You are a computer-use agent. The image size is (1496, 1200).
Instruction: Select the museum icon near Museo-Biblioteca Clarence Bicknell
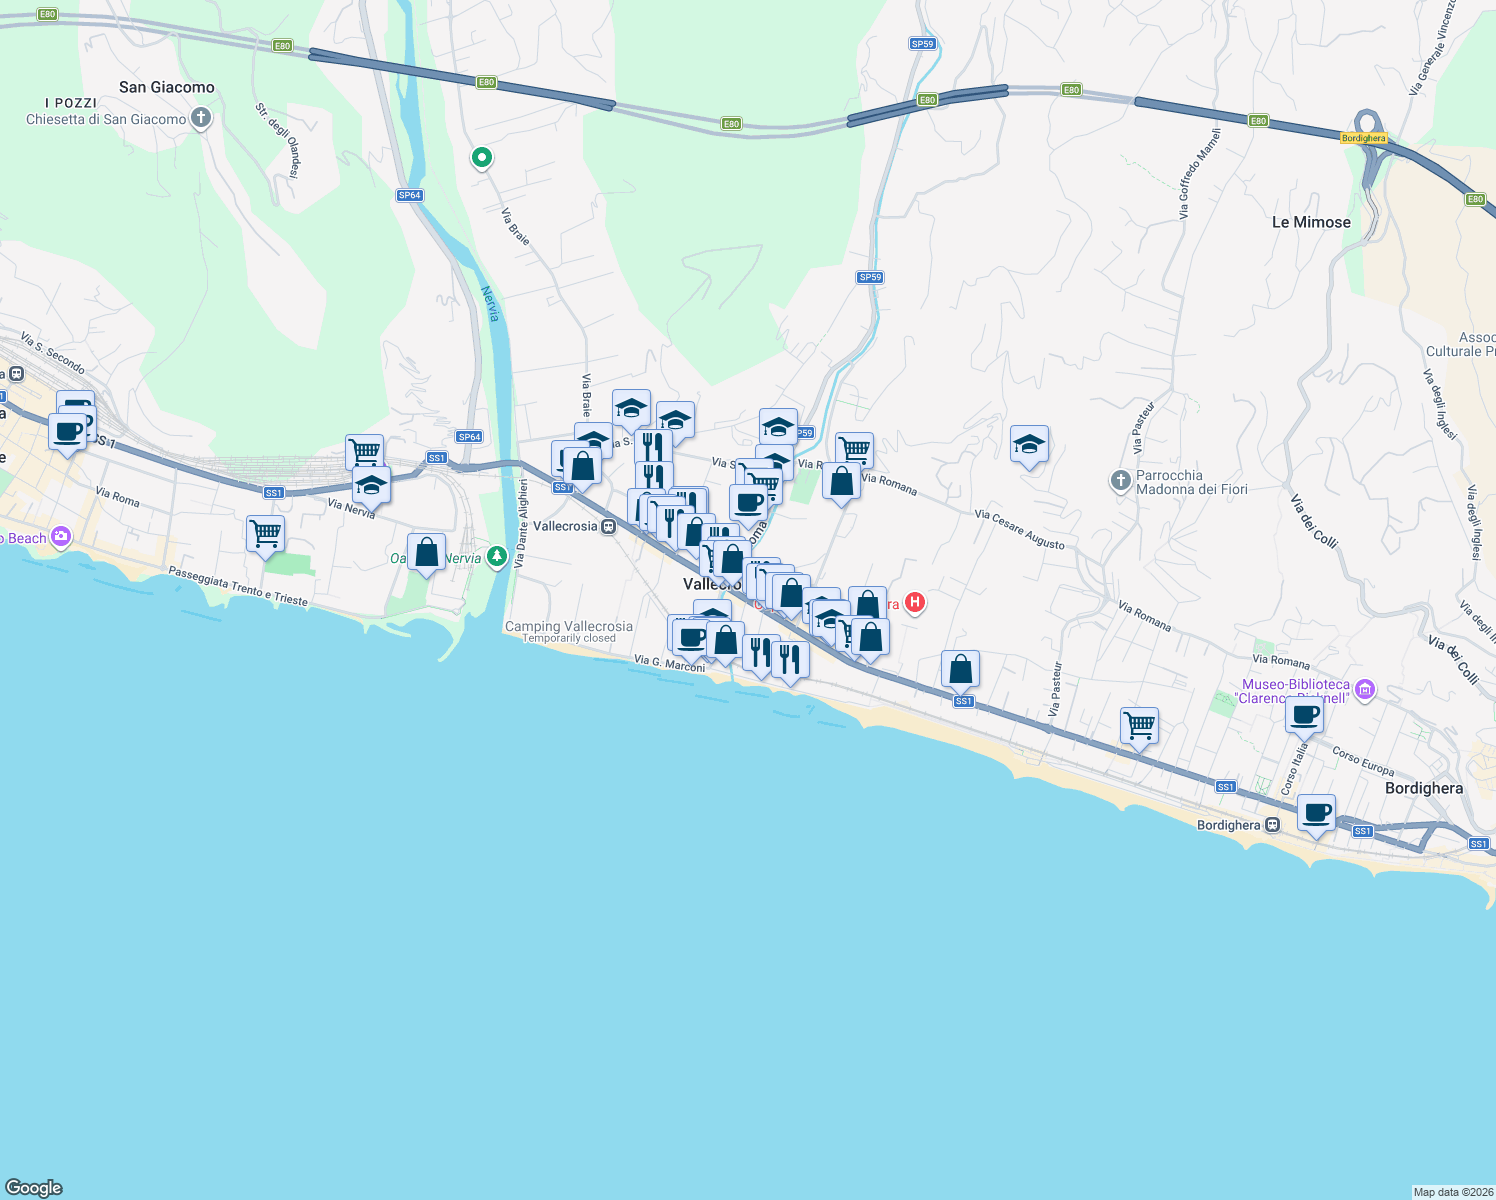1365,690
